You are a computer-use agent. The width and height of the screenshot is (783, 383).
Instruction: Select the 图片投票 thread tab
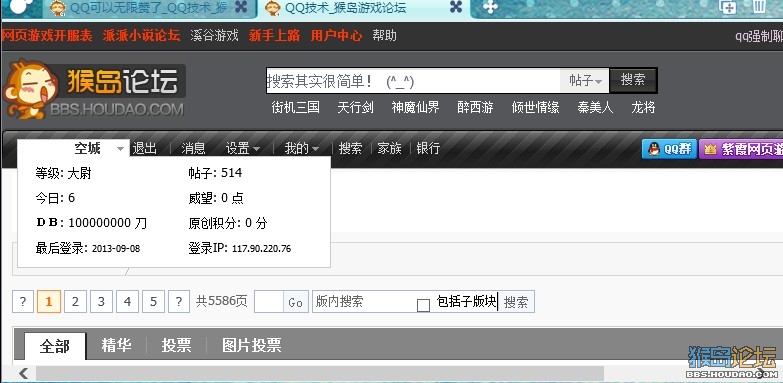251,345
